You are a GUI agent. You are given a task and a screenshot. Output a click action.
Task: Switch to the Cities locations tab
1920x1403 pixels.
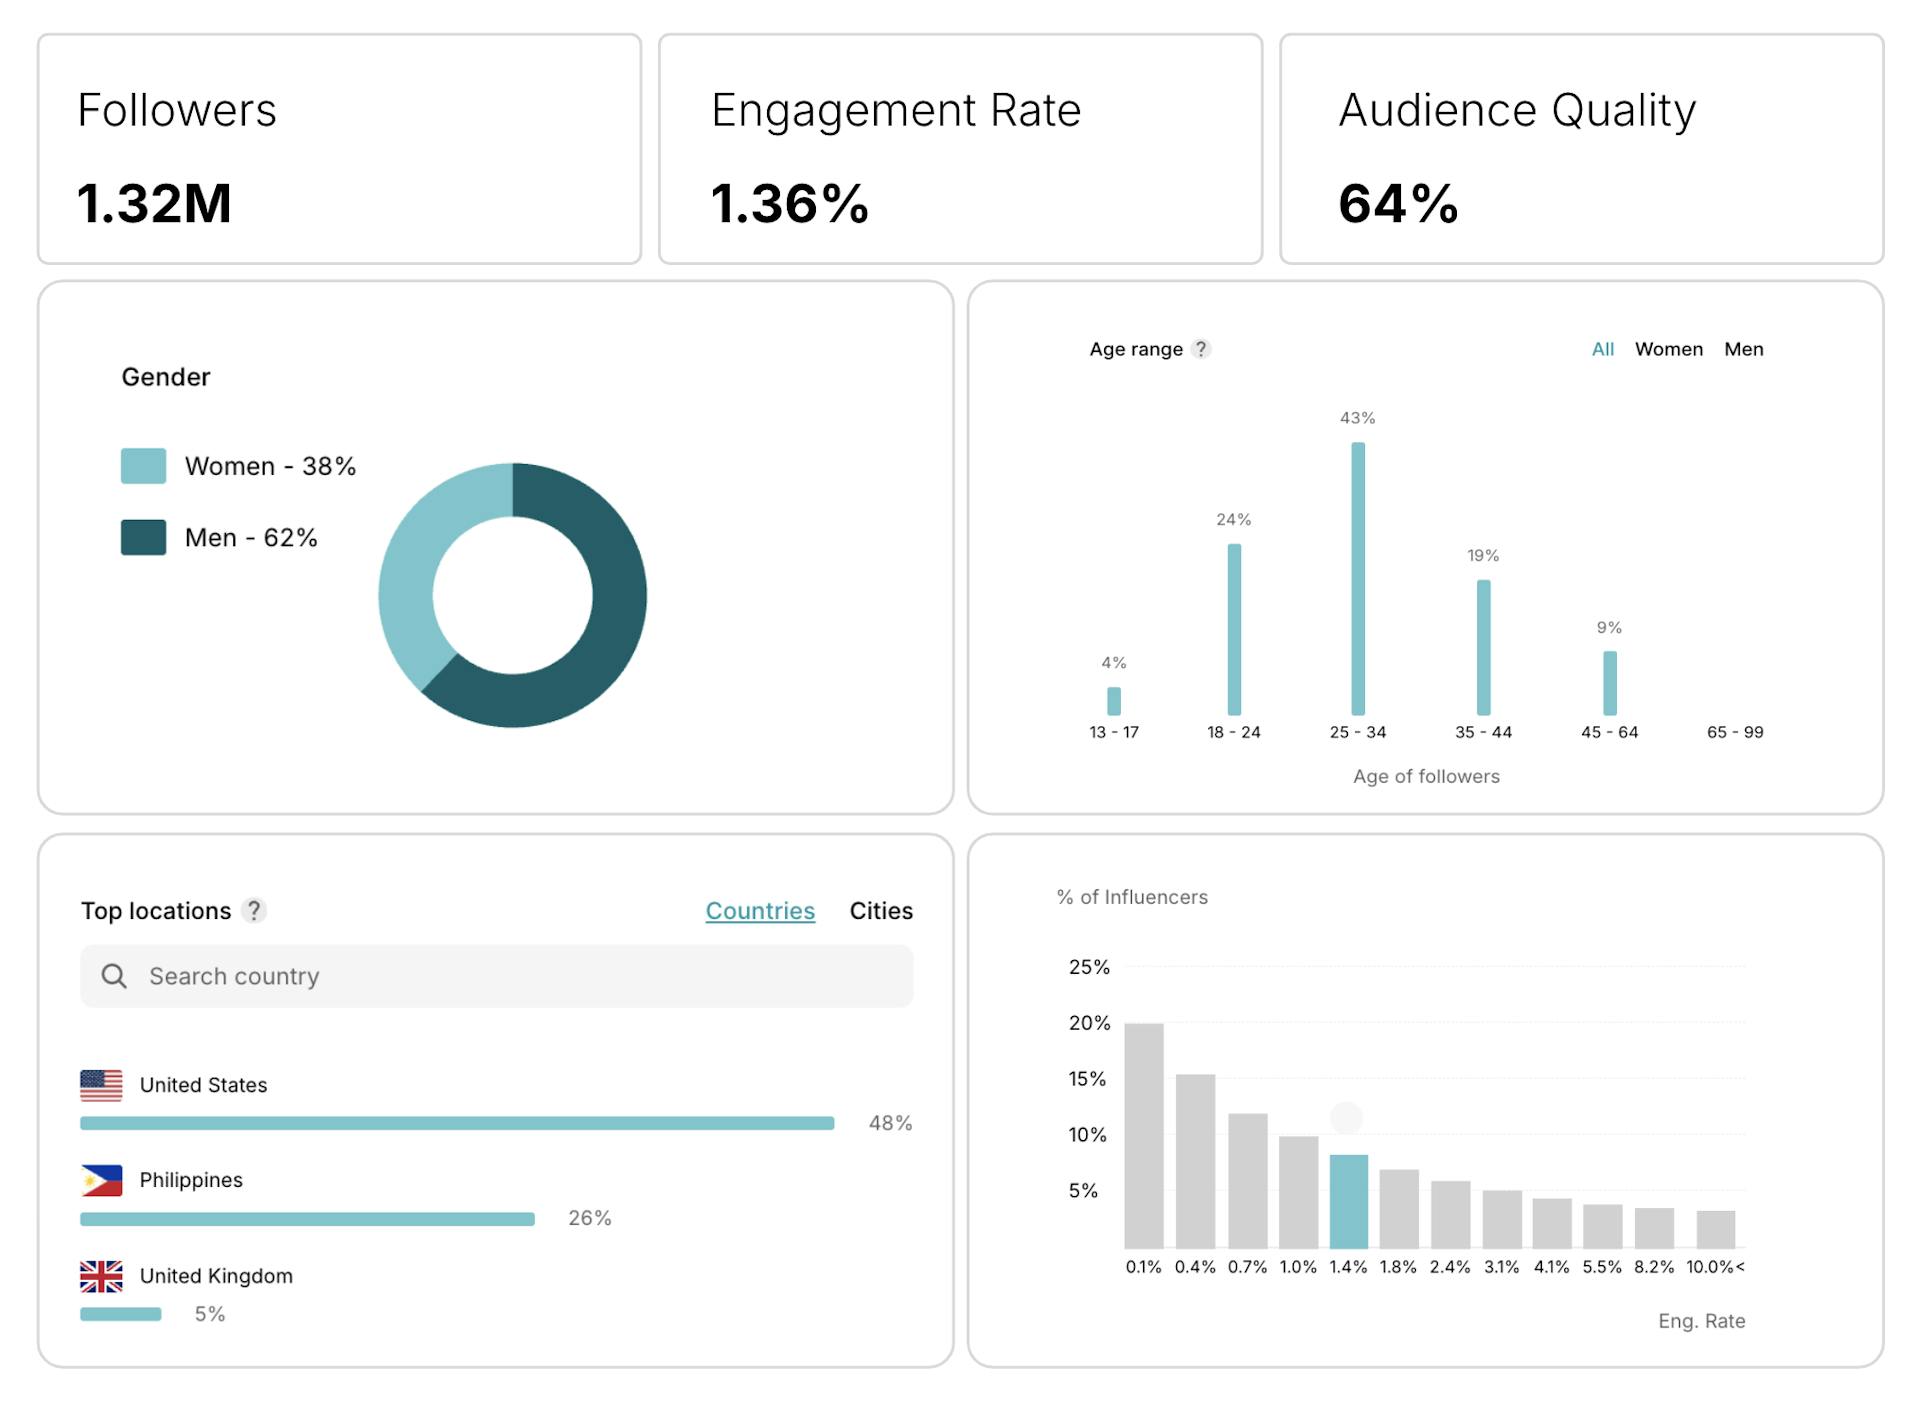[880, 911]
